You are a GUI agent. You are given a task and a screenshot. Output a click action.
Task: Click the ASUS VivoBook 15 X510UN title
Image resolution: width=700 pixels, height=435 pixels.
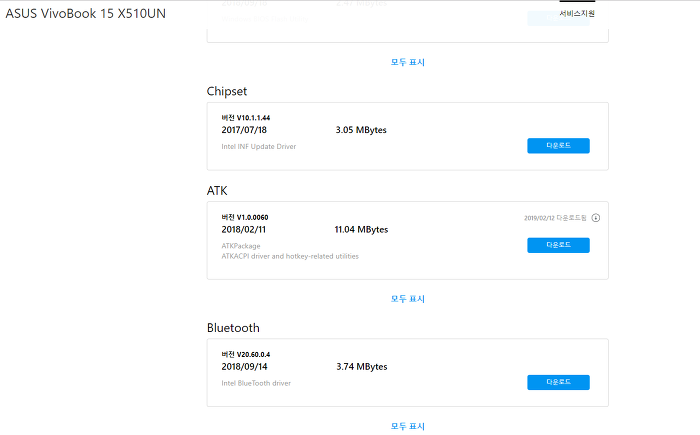[x=85, y=13]
